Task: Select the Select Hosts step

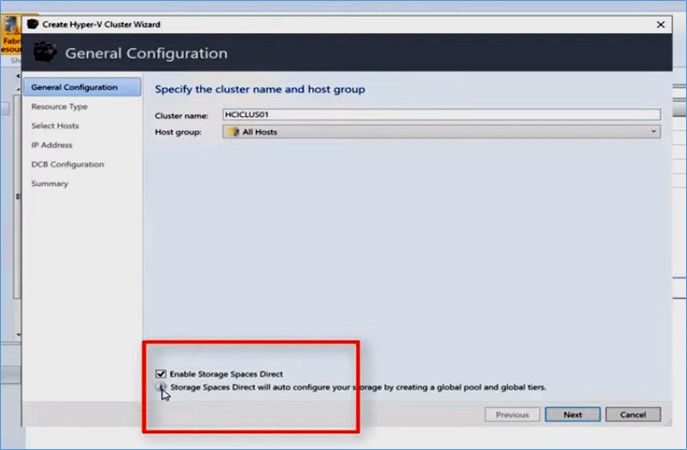Action: click(55, 126)
